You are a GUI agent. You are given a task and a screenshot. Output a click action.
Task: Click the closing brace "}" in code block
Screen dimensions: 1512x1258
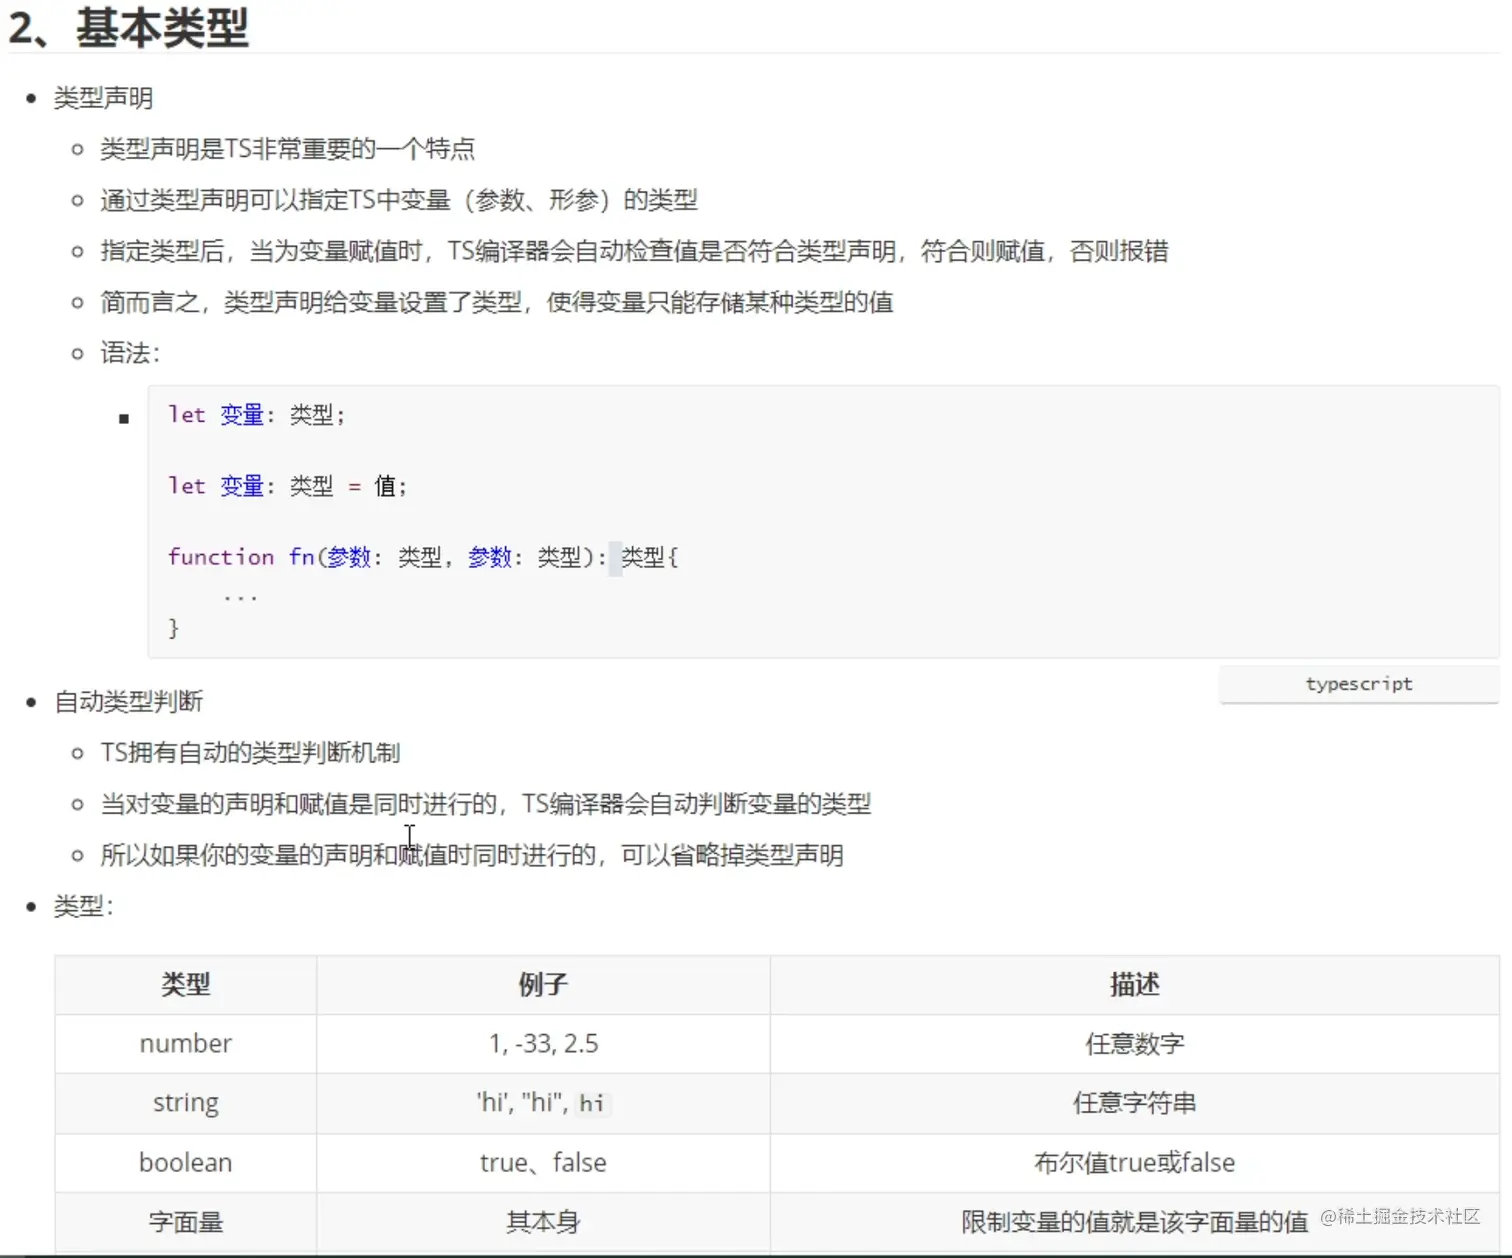click(x=174, y=627)
